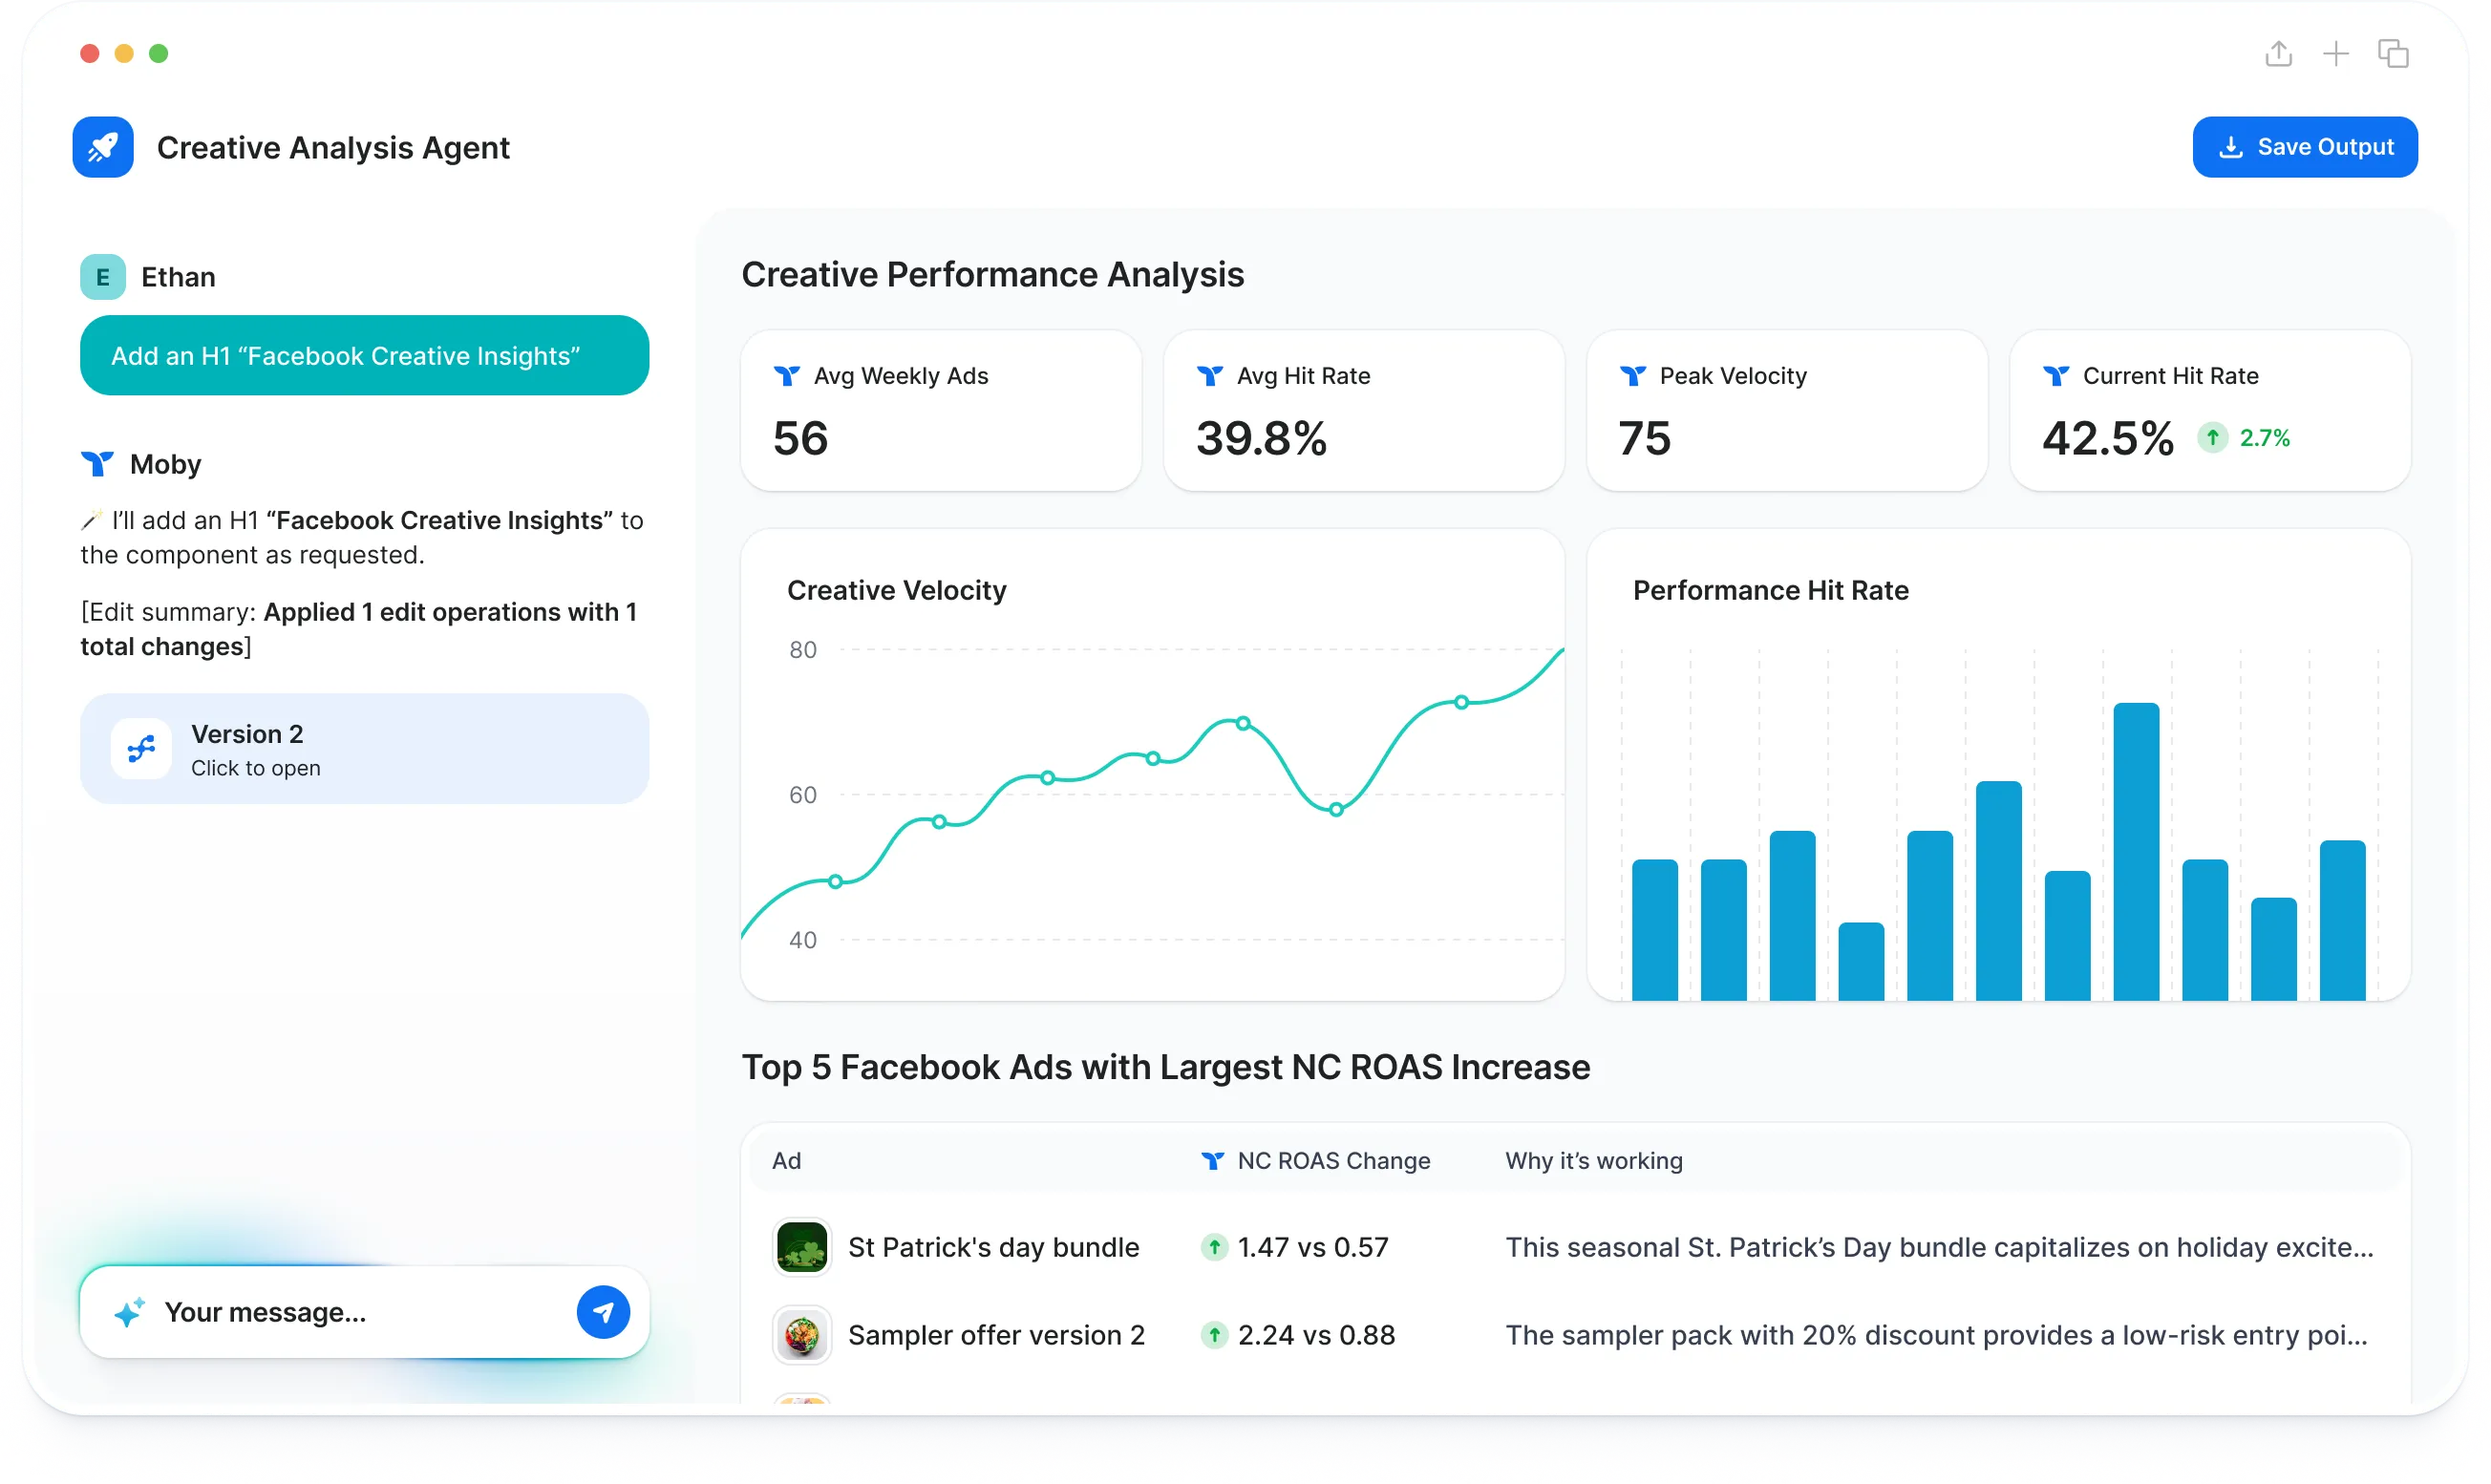Click the Avg Weekly Ads metric card

pos(940,411)
